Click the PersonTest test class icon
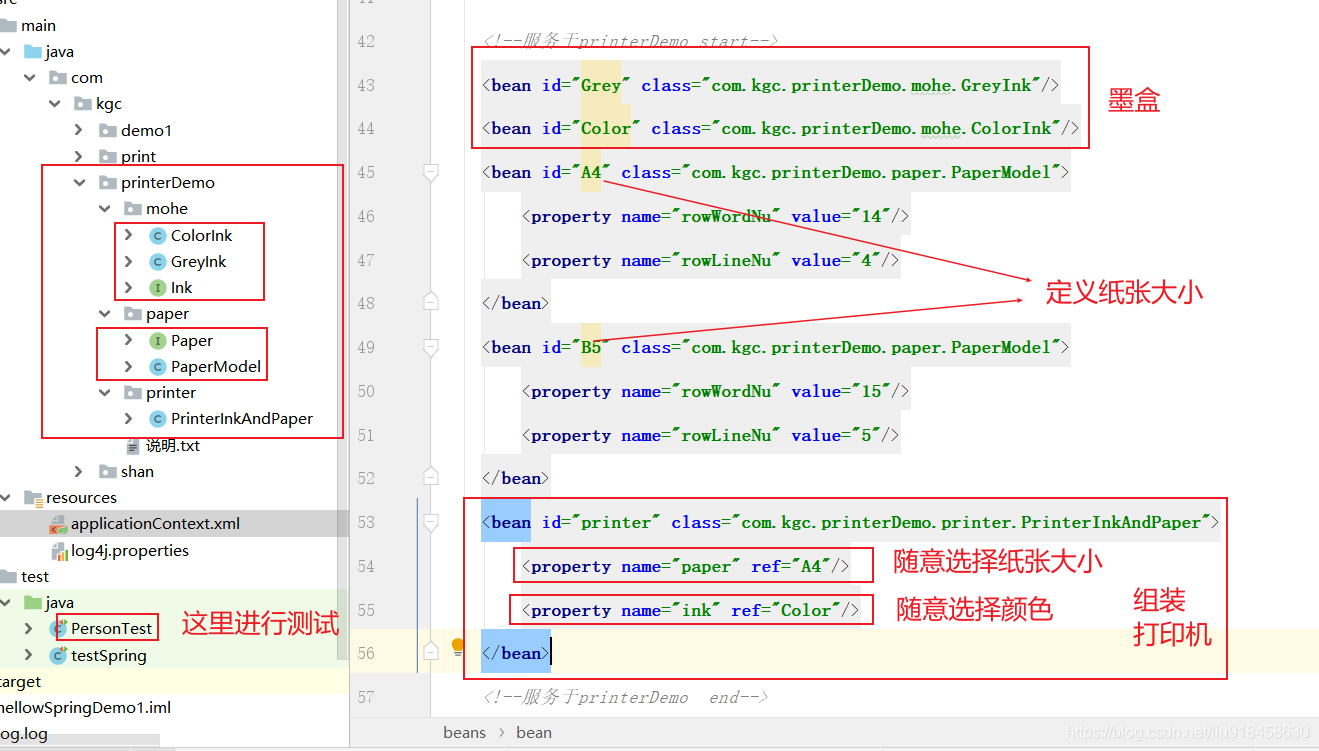 coord(58,629)
